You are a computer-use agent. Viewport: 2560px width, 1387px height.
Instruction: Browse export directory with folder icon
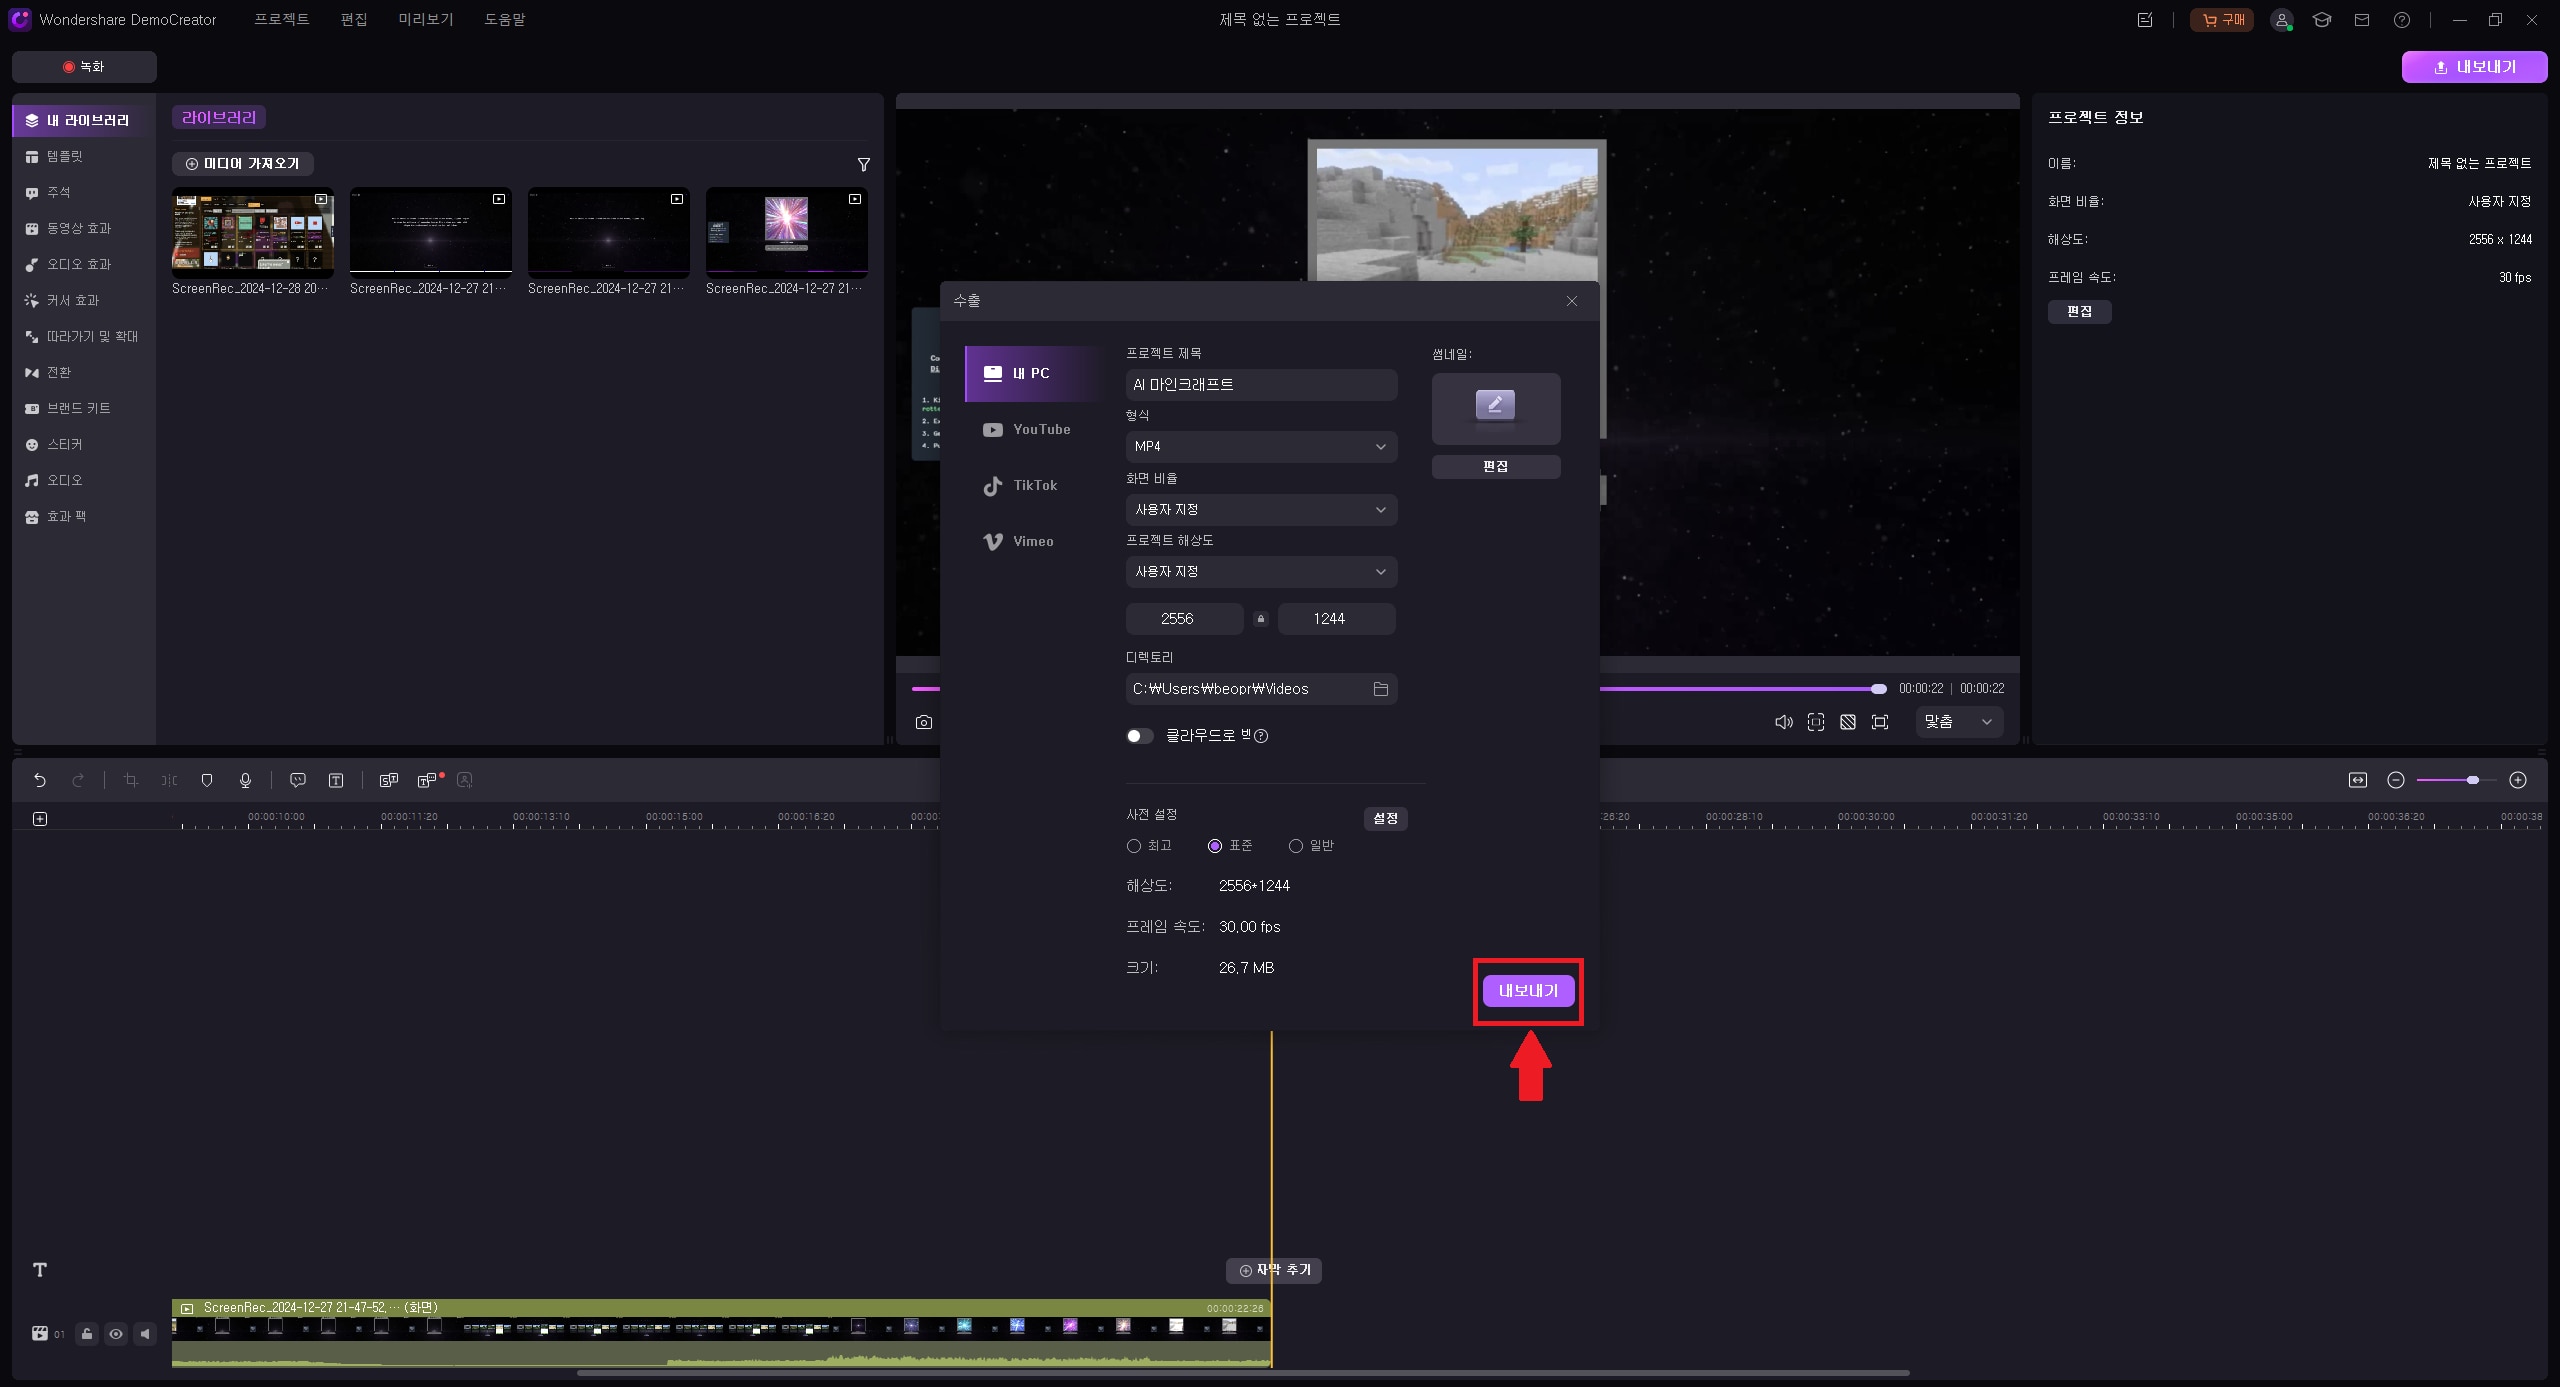tap(1381, 689)
